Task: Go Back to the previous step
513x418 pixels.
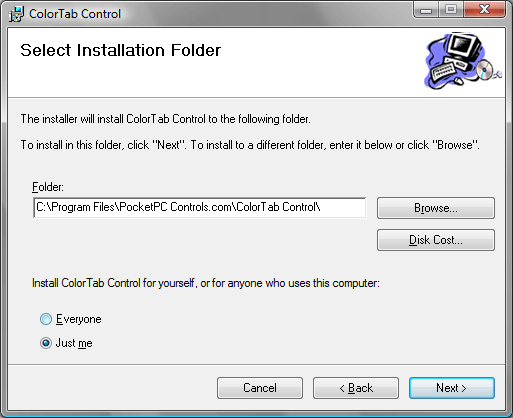Action: coord(356,388)
